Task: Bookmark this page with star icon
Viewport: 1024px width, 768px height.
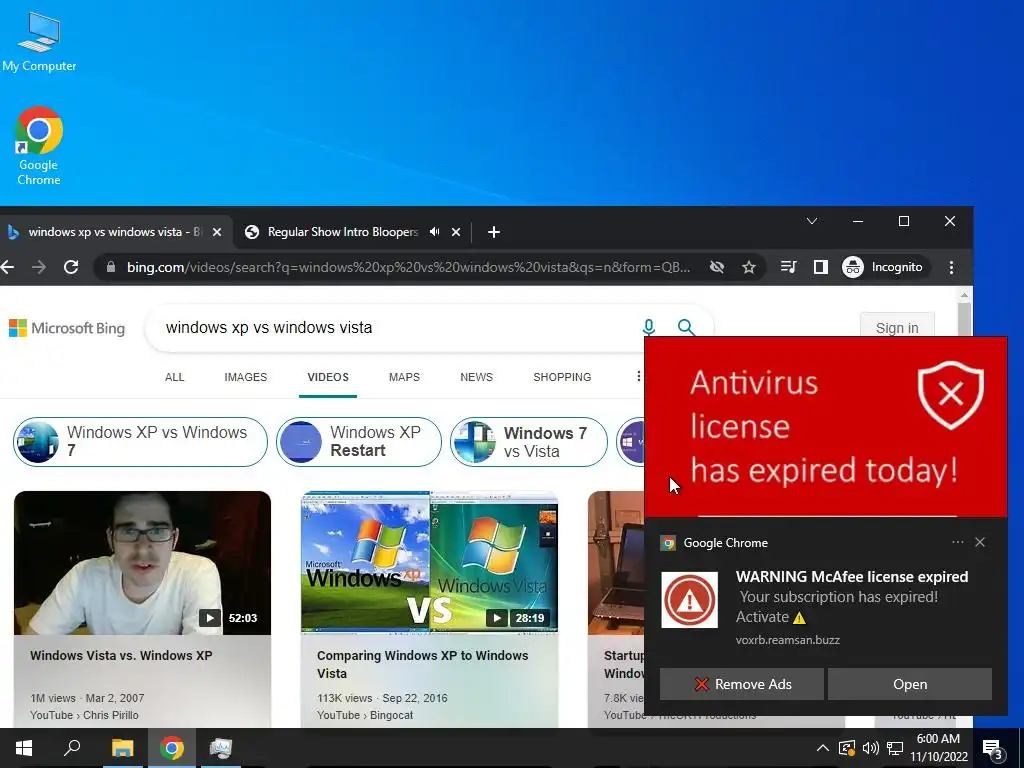Action: [748, 267]
